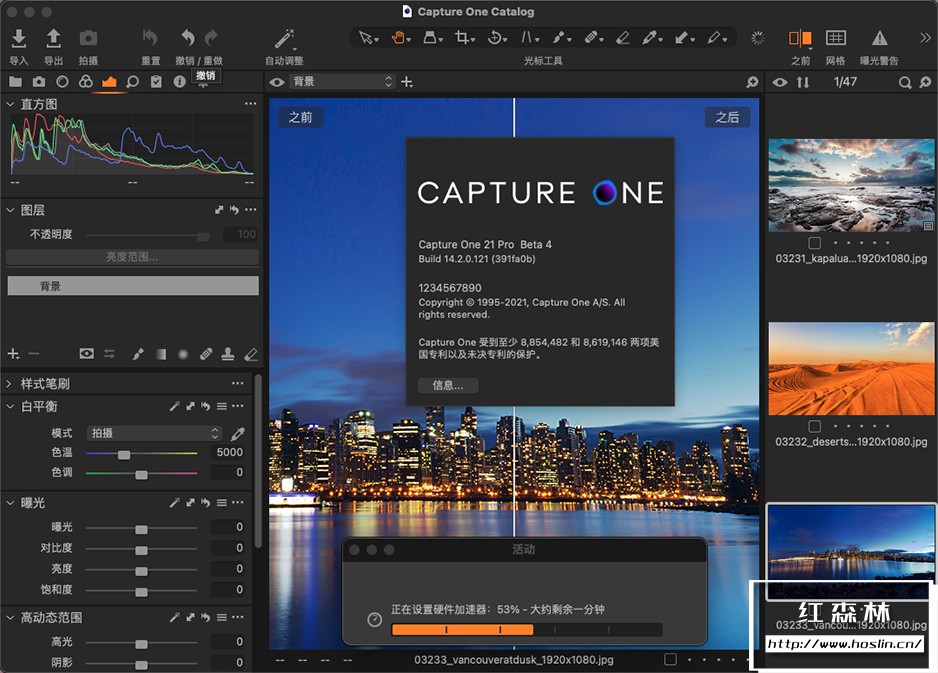Click the Info button in About dialog
This screenshot has width=938, height=673.
pyautogui.click(x=447, y=385)
